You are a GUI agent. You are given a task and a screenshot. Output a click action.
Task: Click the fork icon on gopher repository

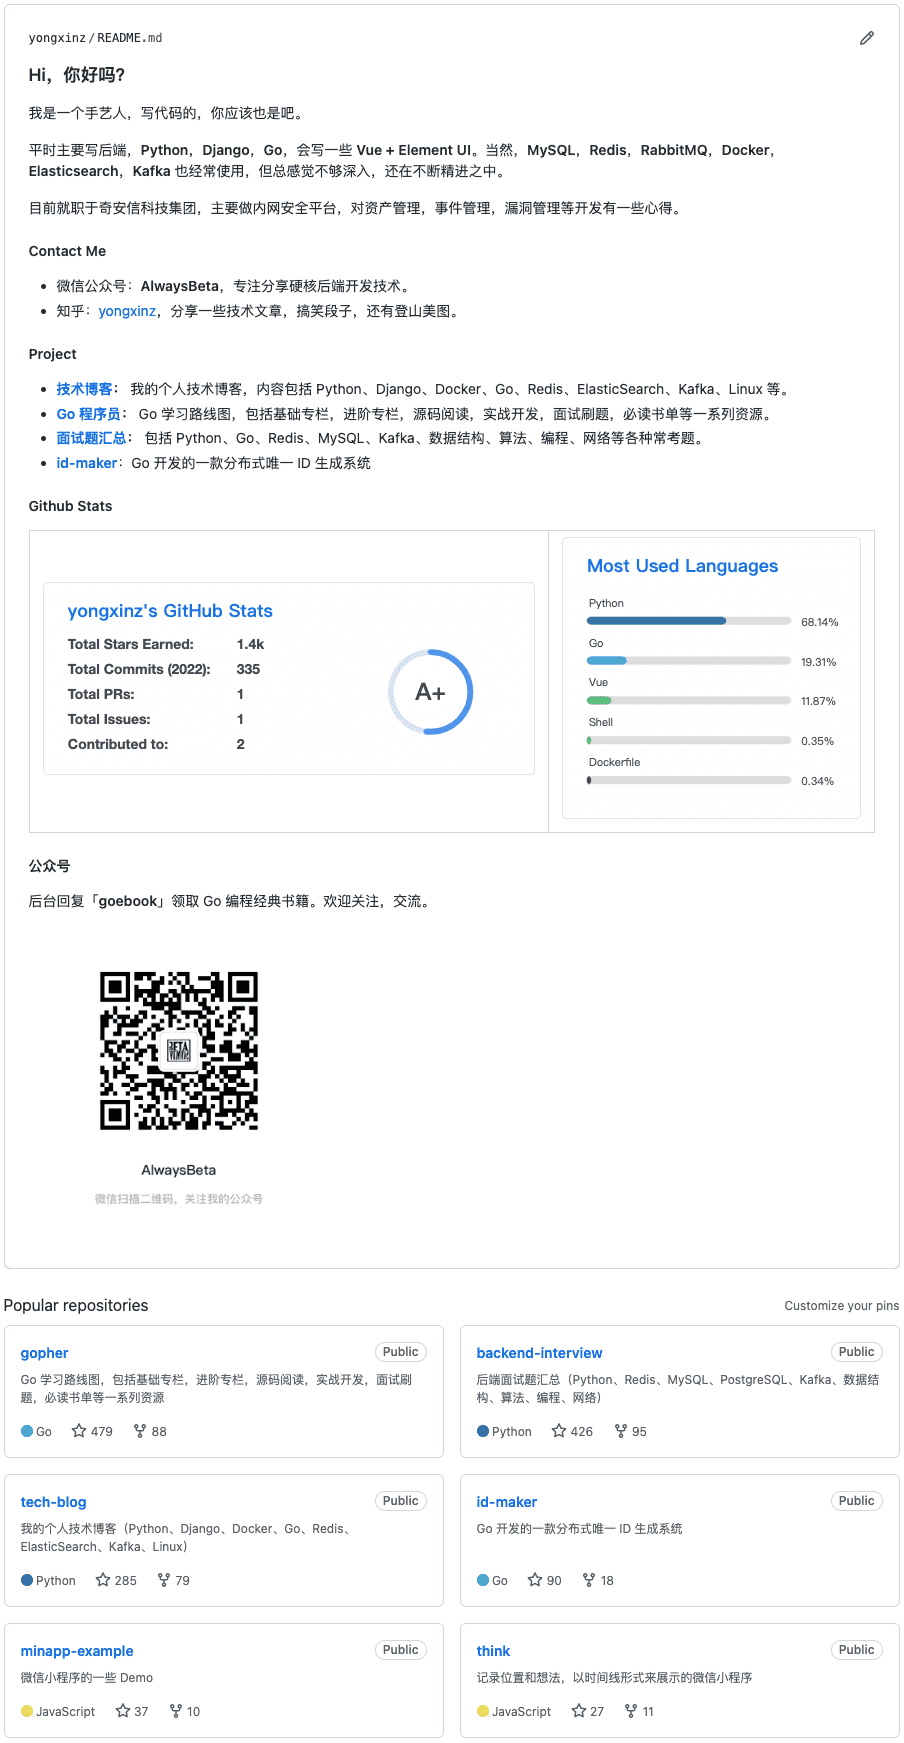point(140,1431)
